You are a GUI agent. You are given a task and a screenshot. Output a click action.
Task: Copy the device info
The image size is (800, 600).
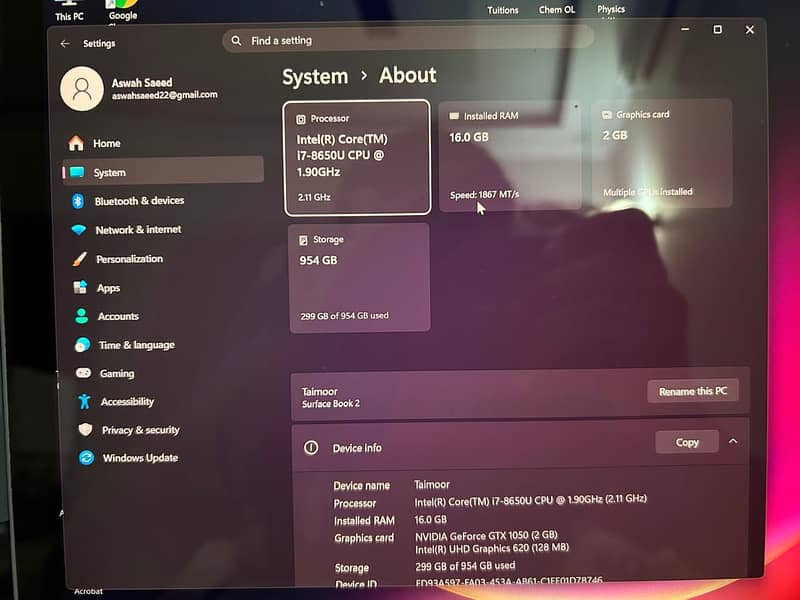(687, 442)
